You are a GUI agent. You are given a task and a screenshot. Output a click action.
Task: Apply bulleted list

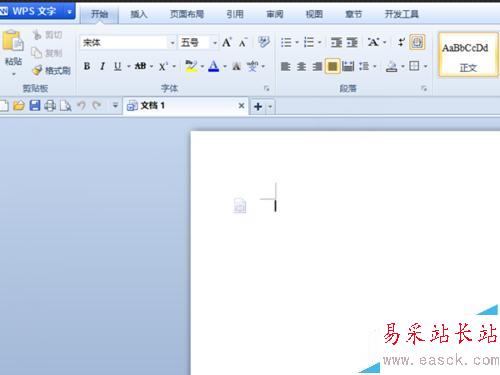[286, 42]
